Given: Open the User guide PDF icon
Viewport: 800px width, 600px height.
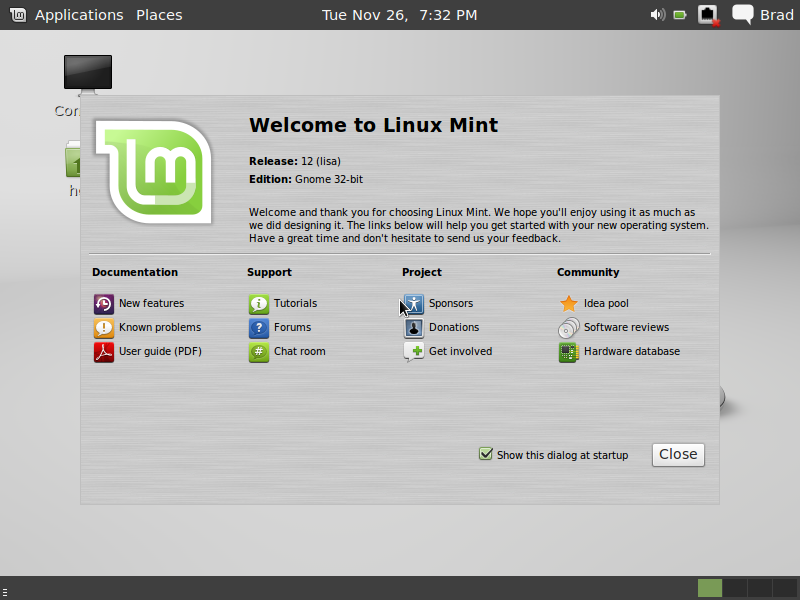Looking at the screenshot, I should pyautogui.click(x=104, y=352).
